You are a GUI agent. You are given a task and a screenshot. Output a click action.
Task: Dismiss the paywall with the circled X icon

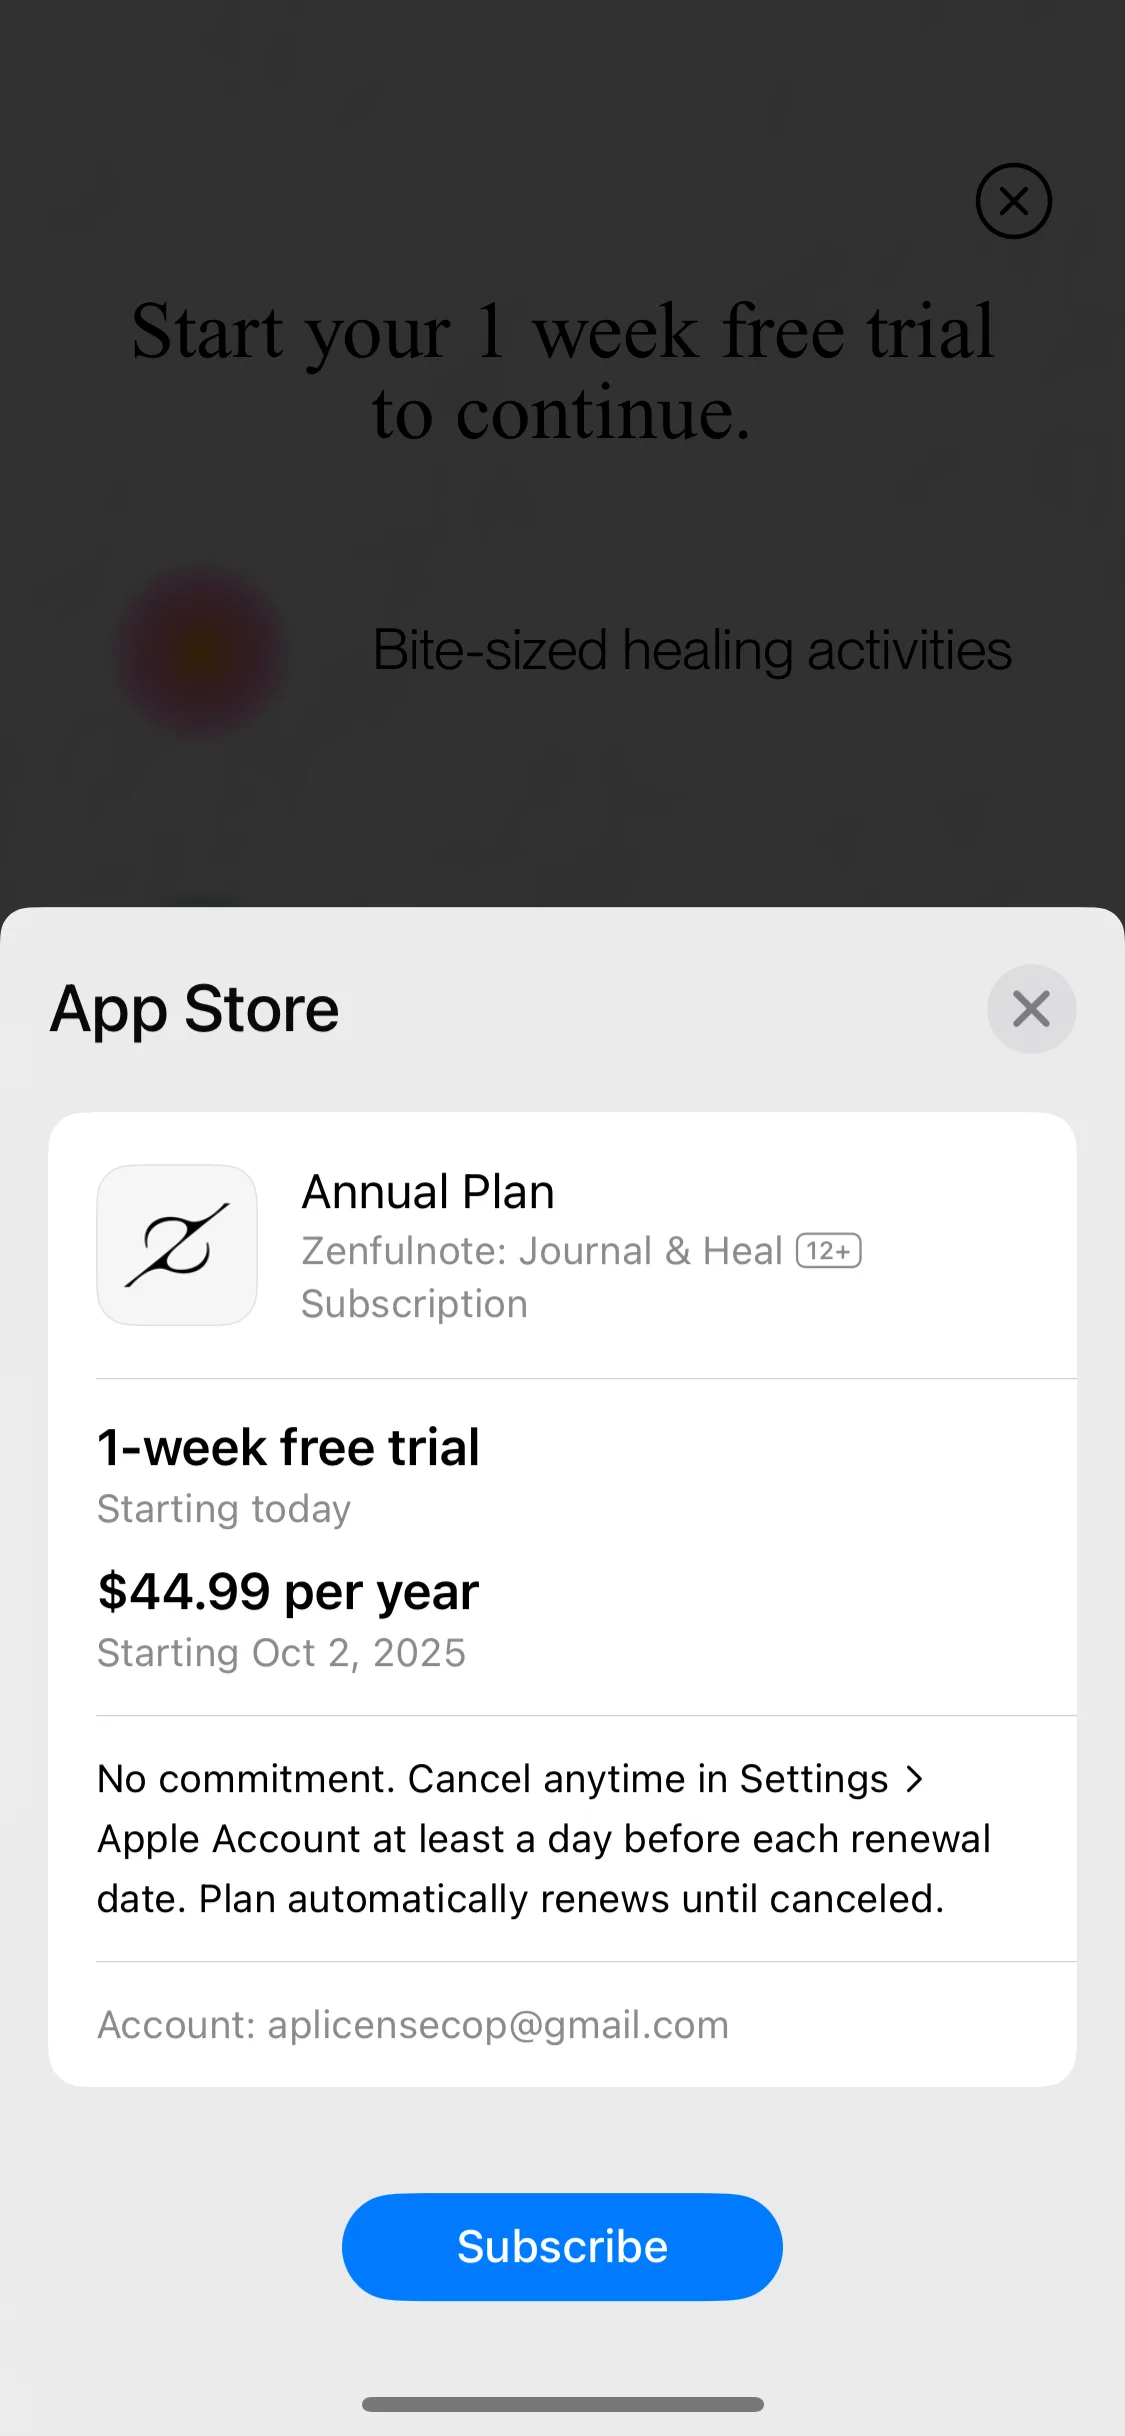tap(1013, 201)
